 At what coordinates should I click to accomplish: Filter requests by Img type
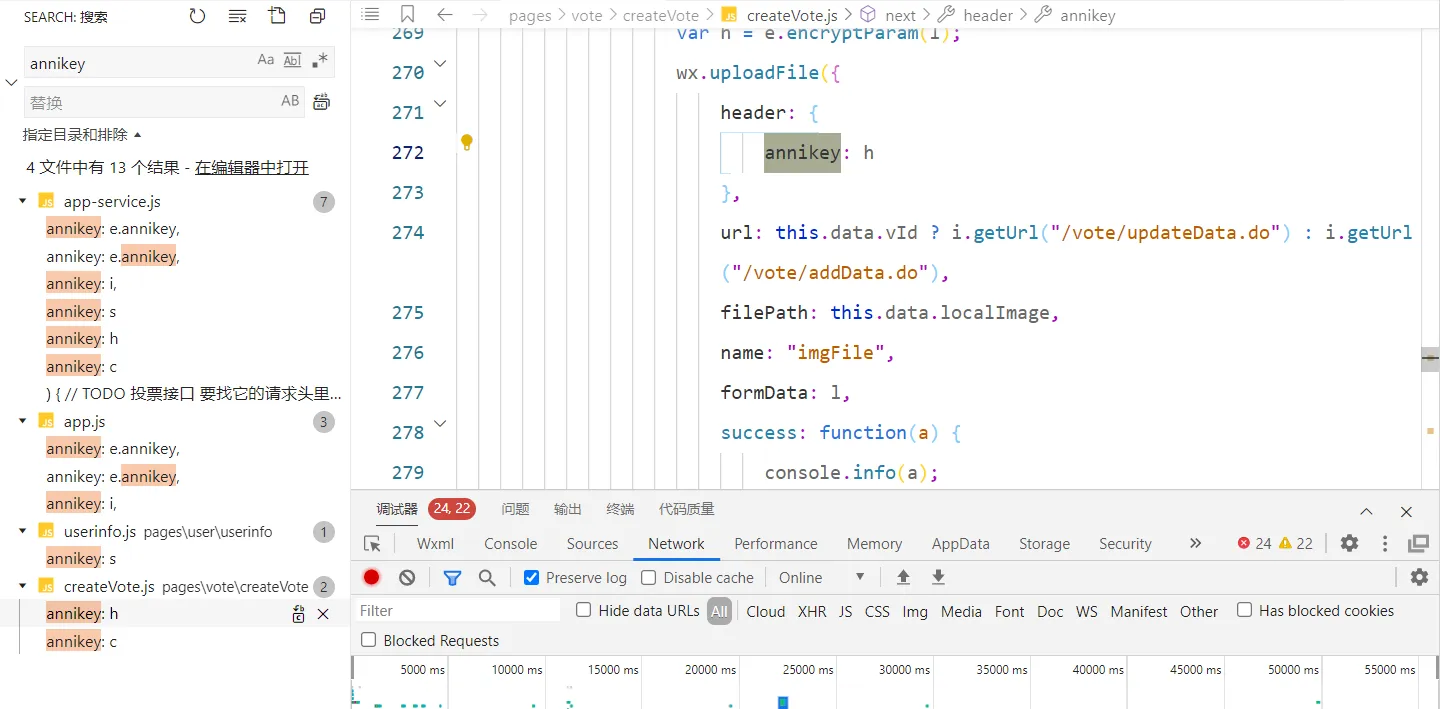coord(915,611)
